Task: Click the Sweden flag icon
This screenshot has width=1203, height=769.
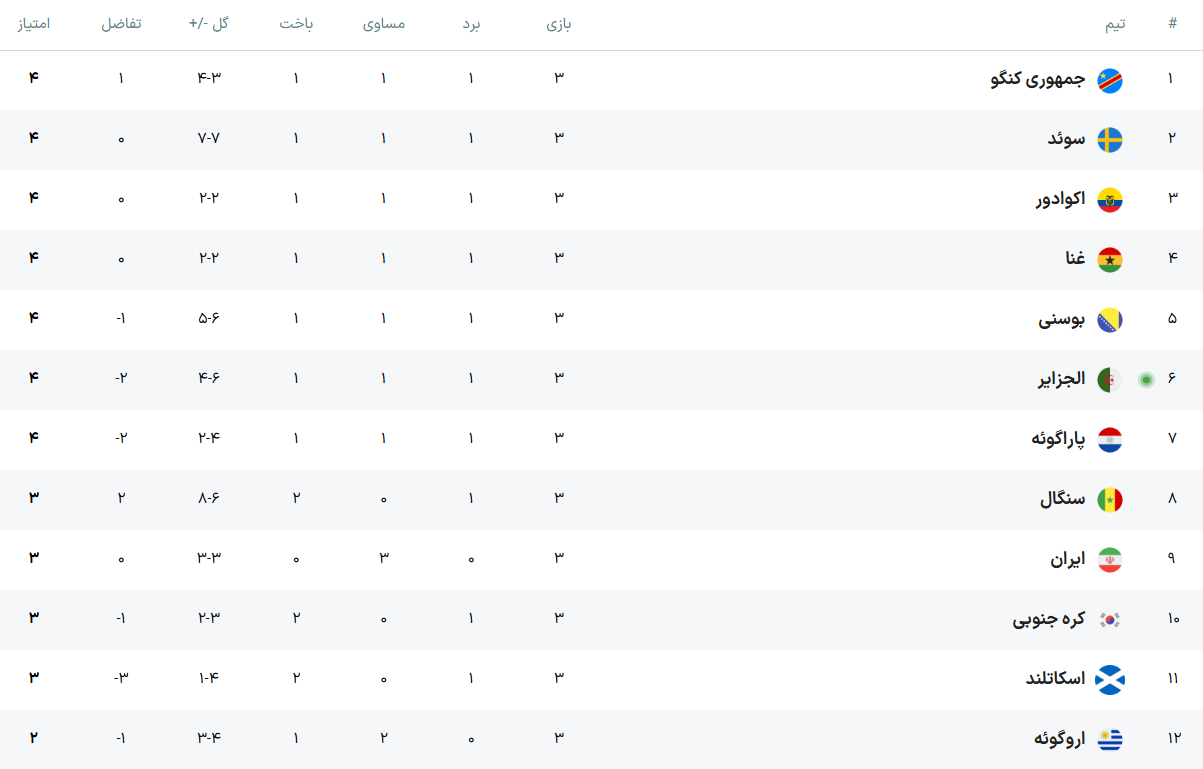Action: coord(1110,140)
